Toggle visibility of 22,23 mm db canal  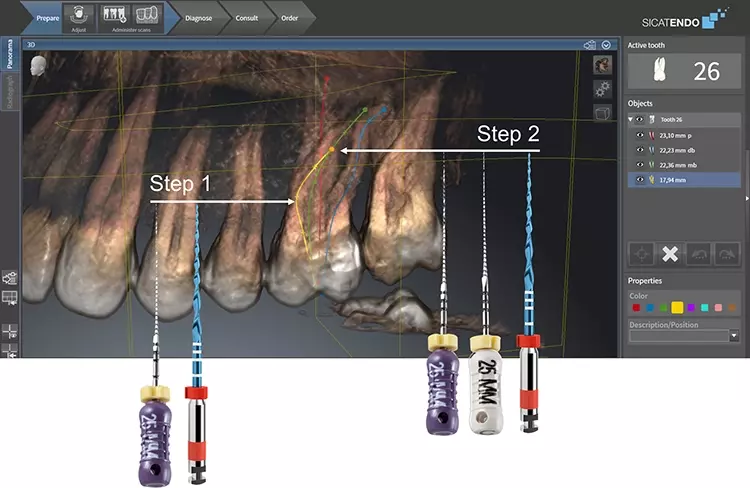click(640, 149)
